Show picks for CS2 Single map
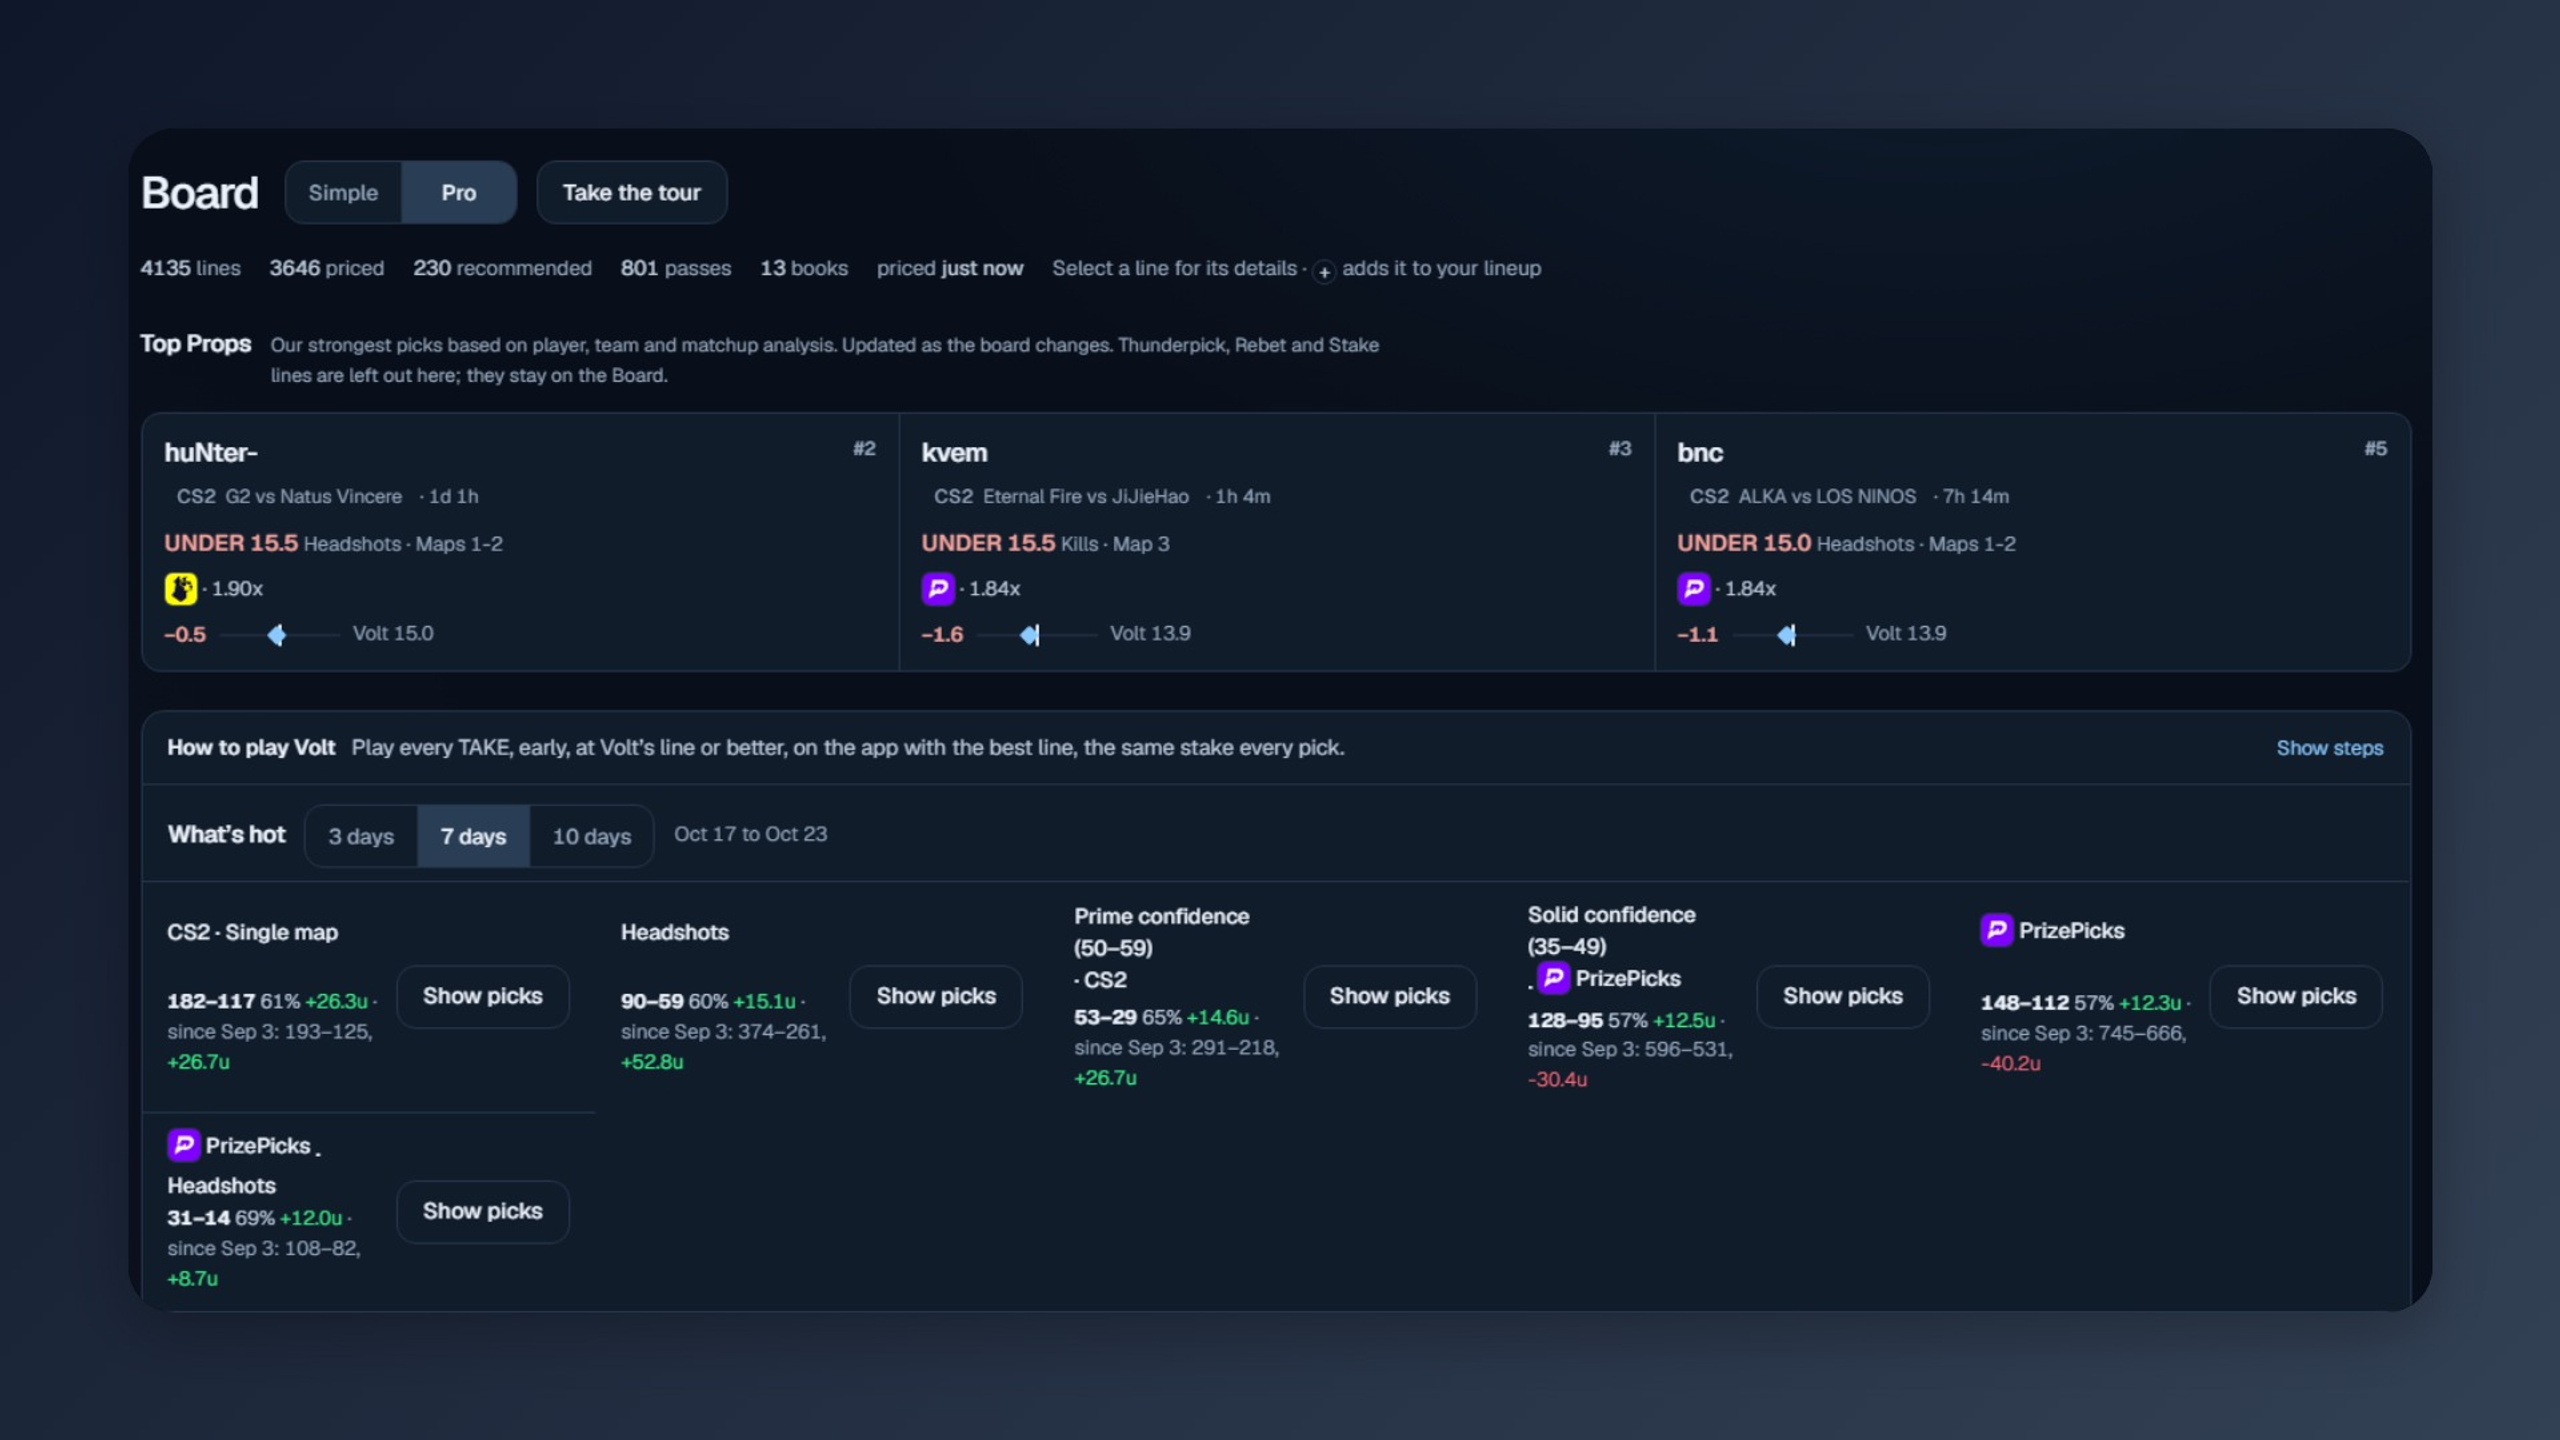 point(483,996)
